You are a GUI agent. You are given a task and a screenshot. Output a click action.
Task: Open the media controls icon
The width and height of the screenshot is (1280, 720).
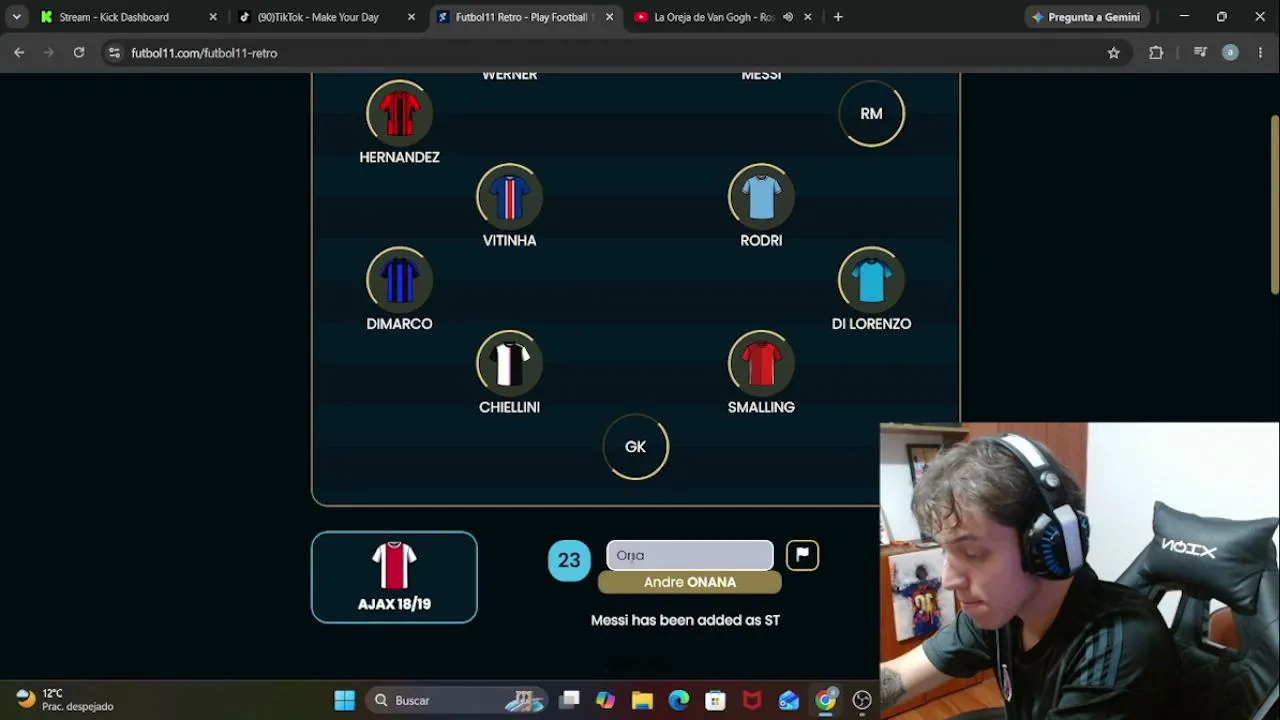[x=1200, y=53]
